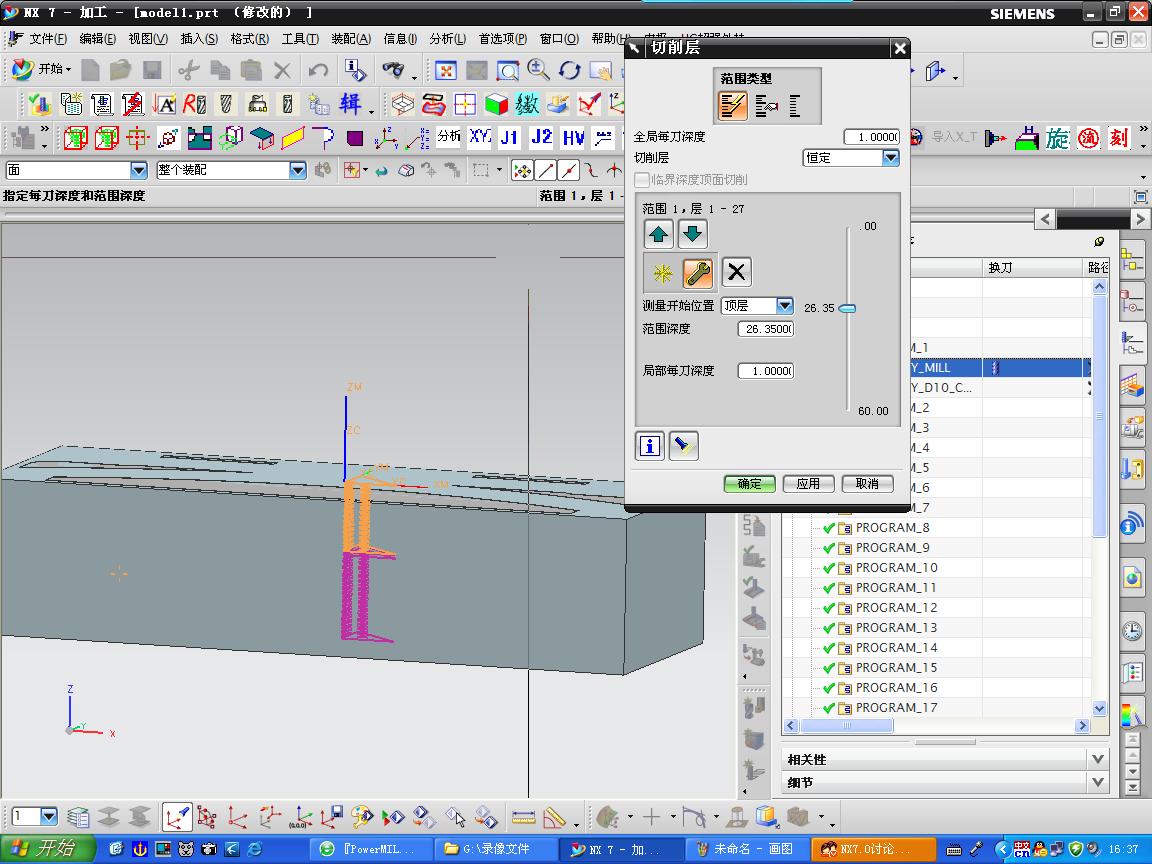
Task: Delete current range with X icon
Action: pyautogui.click(x=736, y=272)
